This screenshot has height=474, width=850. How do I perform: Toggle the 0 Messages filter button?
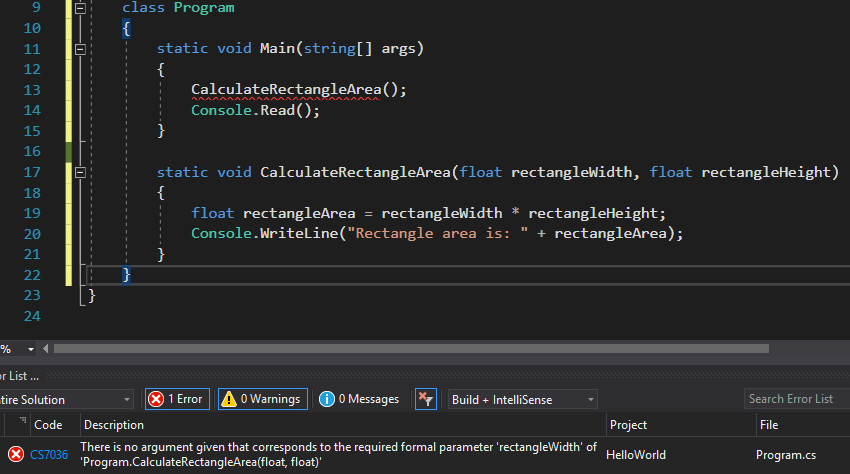[359, 399]
